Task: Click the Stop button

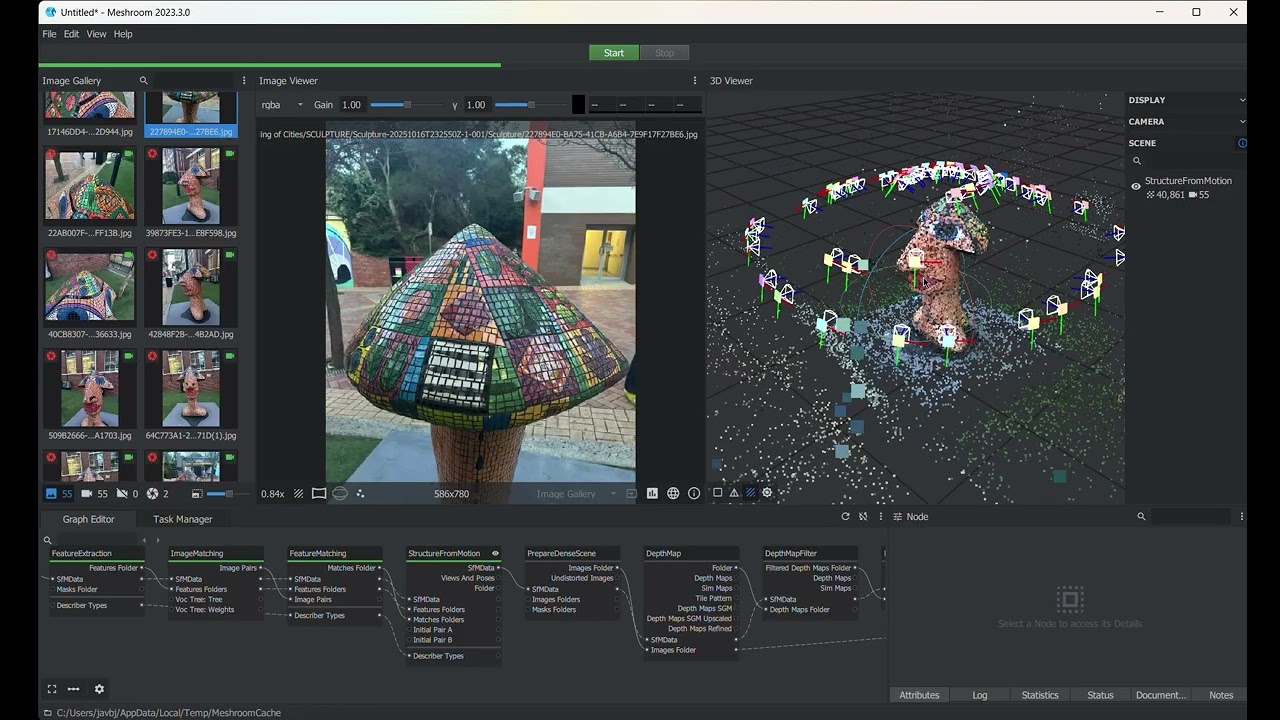Action: tap(664, 53)
